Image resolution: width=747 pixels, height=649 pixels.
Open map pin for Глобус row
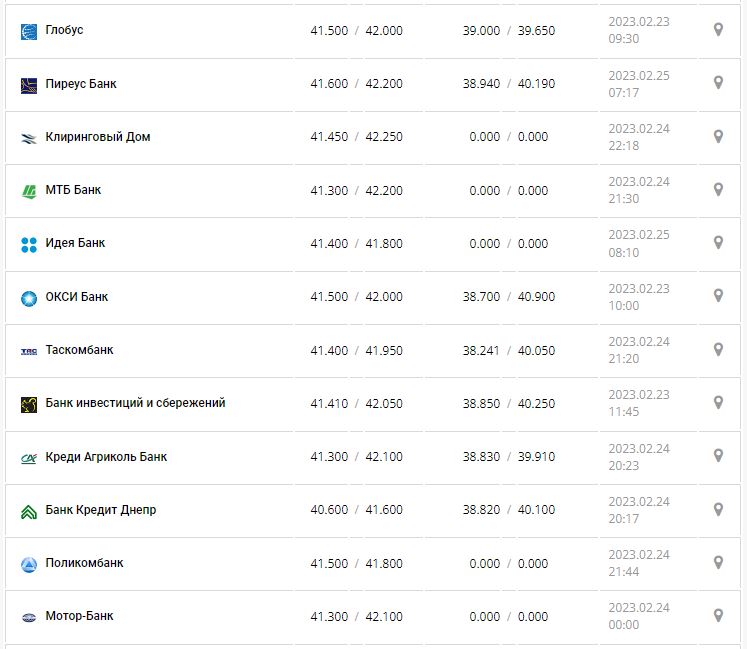point(717,30)
